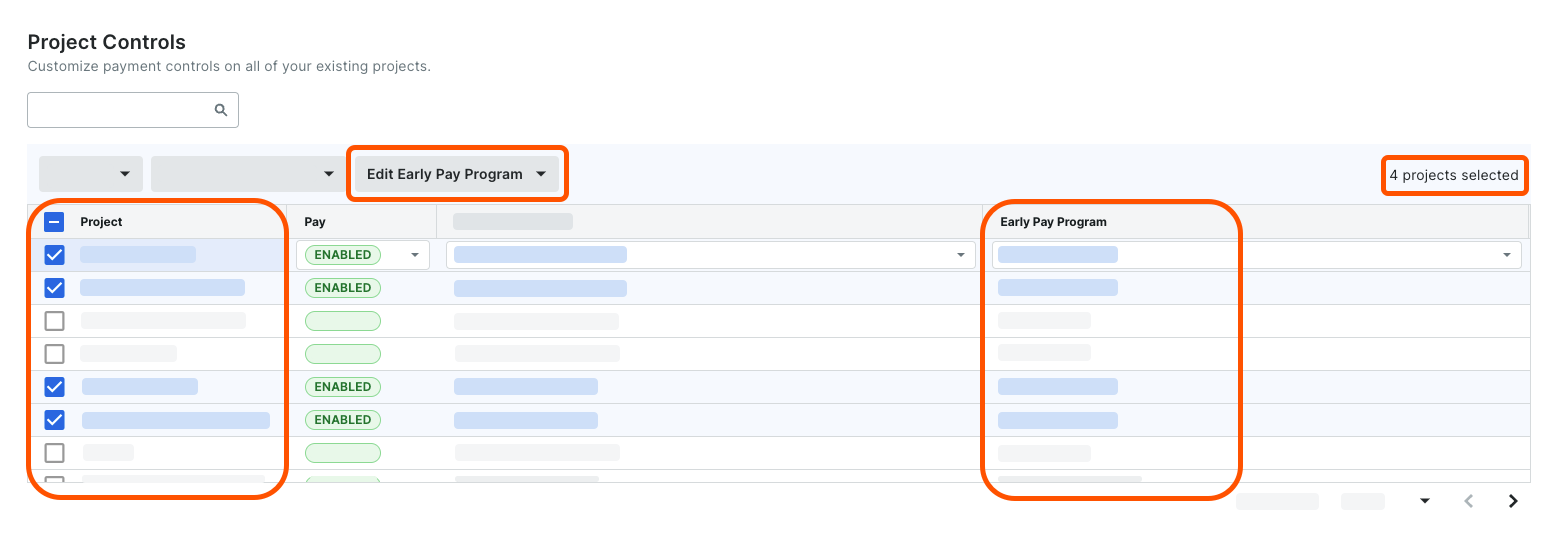Uncheck the first project row's checkbox
This screenshot has height=545, width=1556.
(55, 255)
